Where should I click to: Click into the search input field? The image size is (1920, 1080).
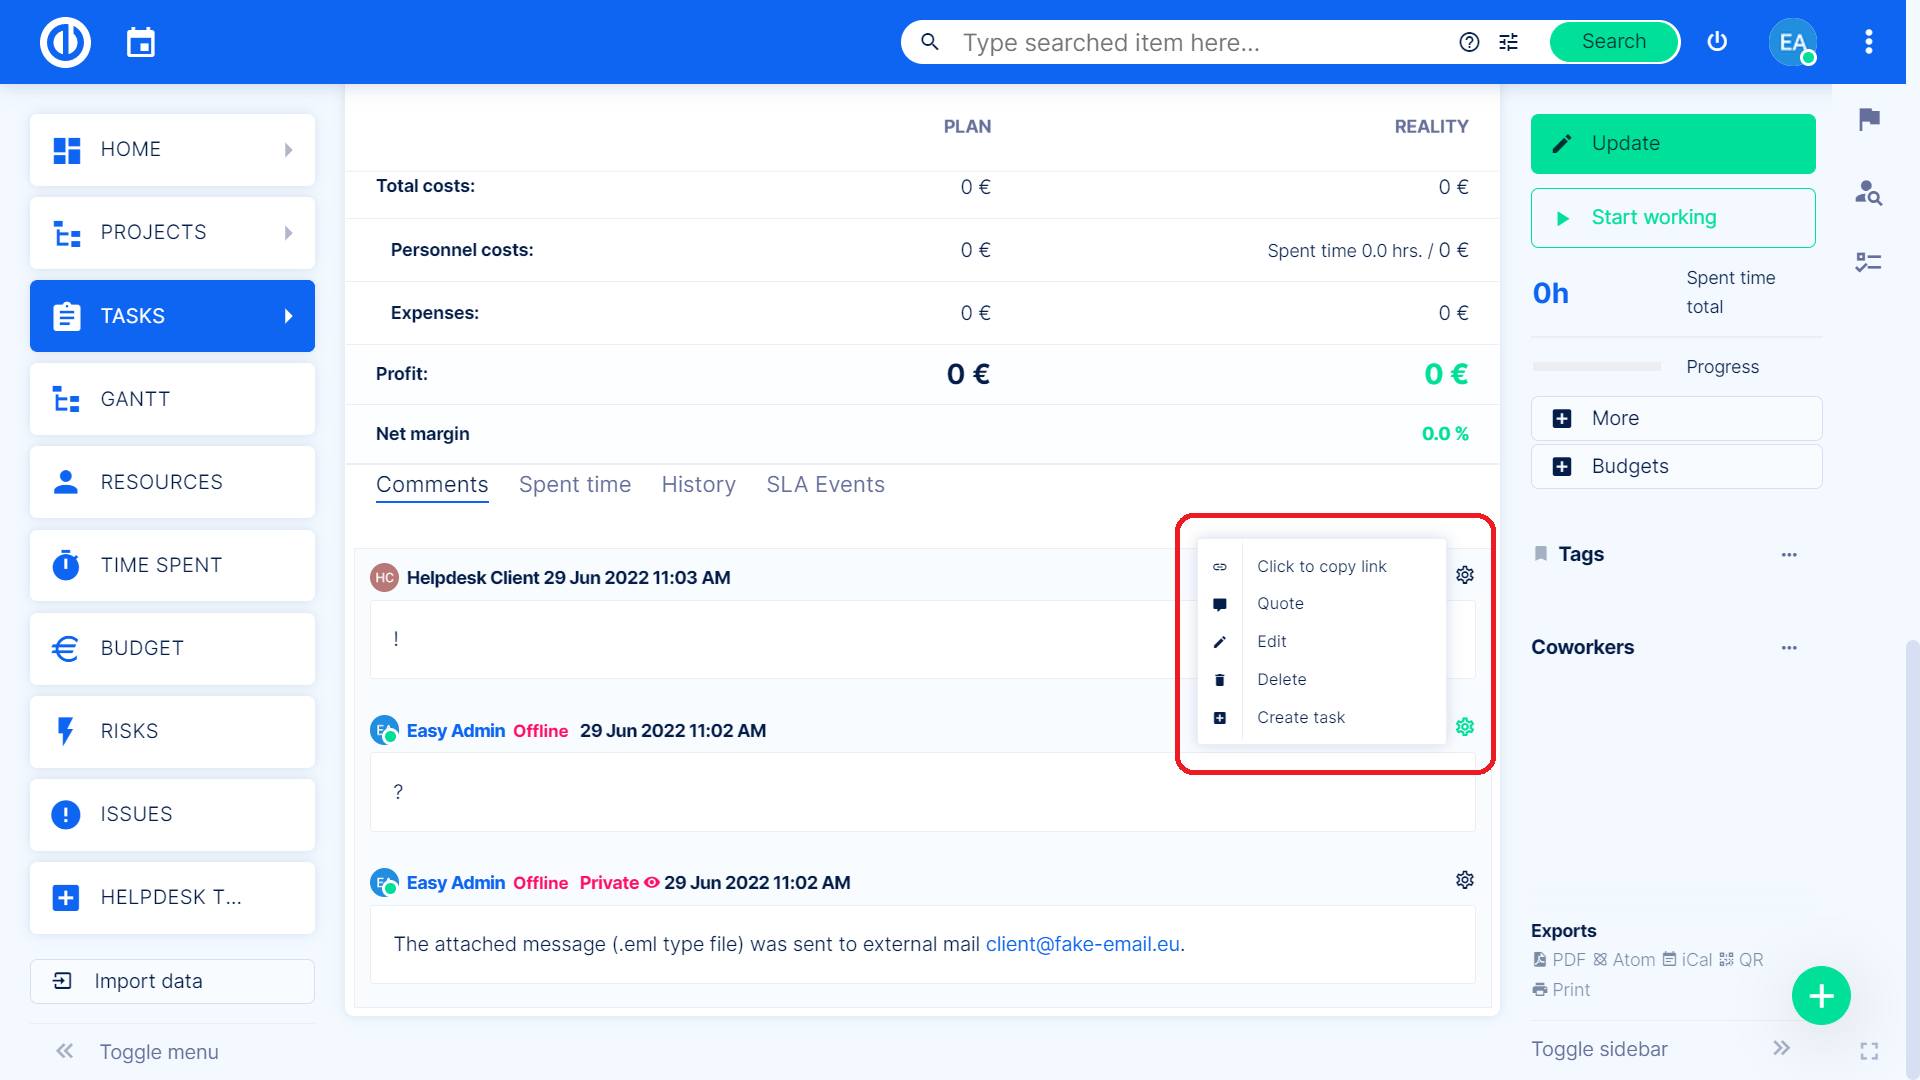(x=1200, y=42)
